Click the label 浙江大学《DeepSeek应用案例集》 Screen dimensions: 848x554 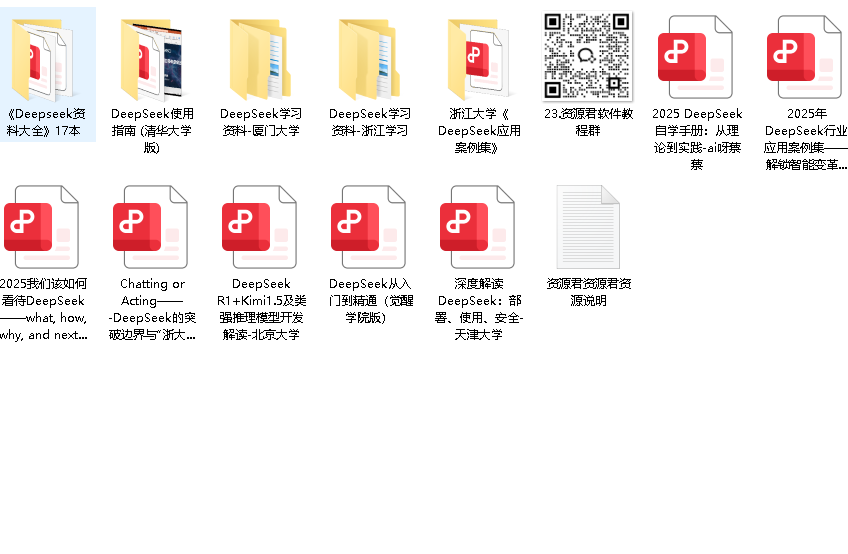click(x=479, y=130)
